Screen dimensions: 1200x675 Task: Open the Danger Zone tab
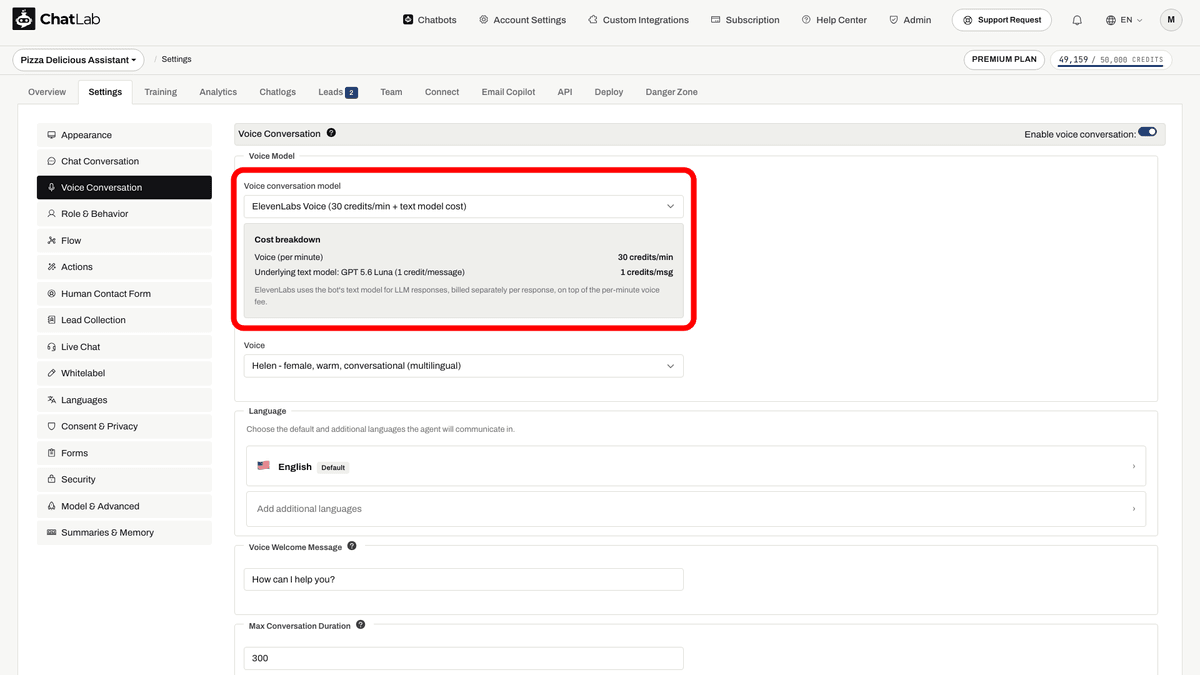click(x=672, y=92)
